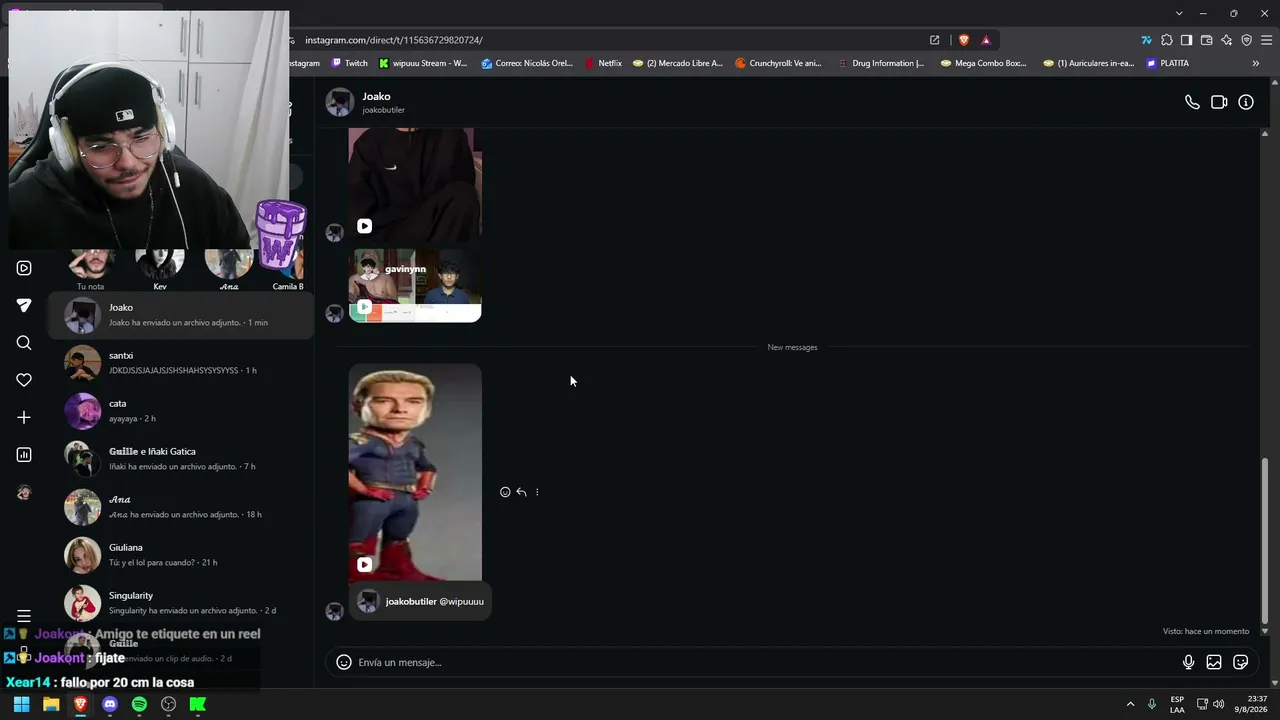This screenshot has height=720, width=1280.
Task: Open the browser extensions puzzle icon
Action: pyautogui.click(x=1166, y=40)
